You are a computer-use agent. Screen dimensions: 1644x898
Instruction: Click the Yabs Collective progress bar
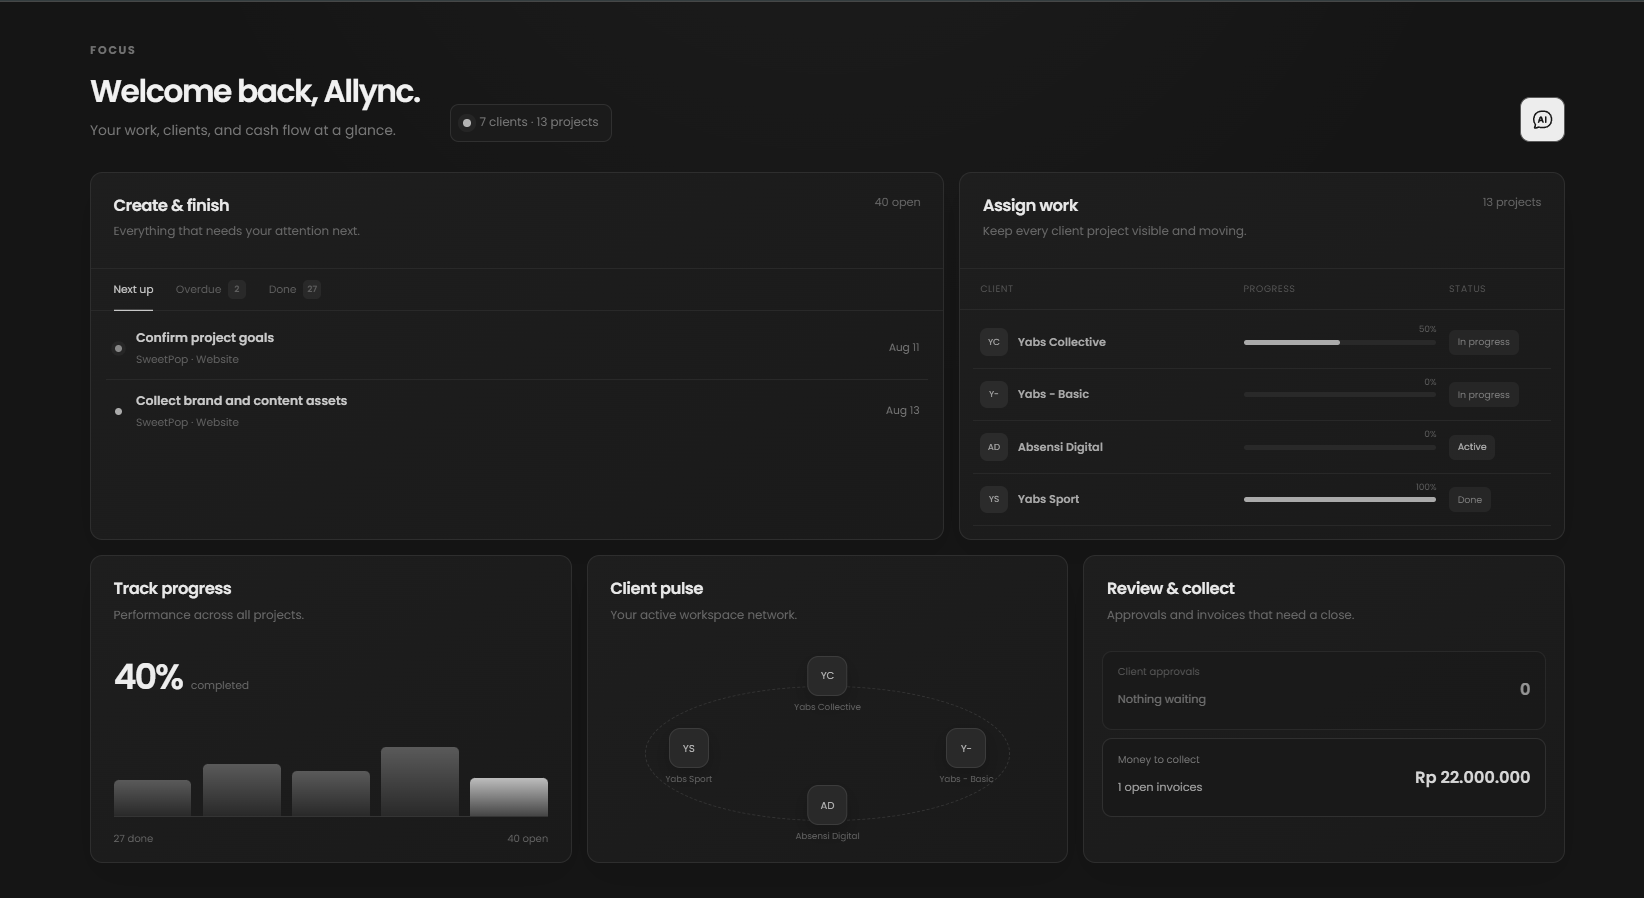(1340, 342)
